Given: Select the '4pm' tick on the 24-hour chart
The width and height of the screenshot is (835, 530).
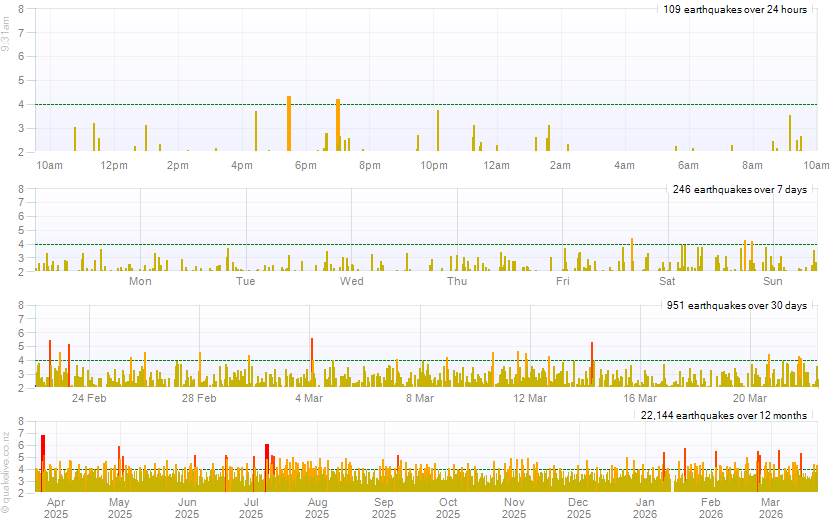Looking at the screenshot, I should click(x=241, y=165).
